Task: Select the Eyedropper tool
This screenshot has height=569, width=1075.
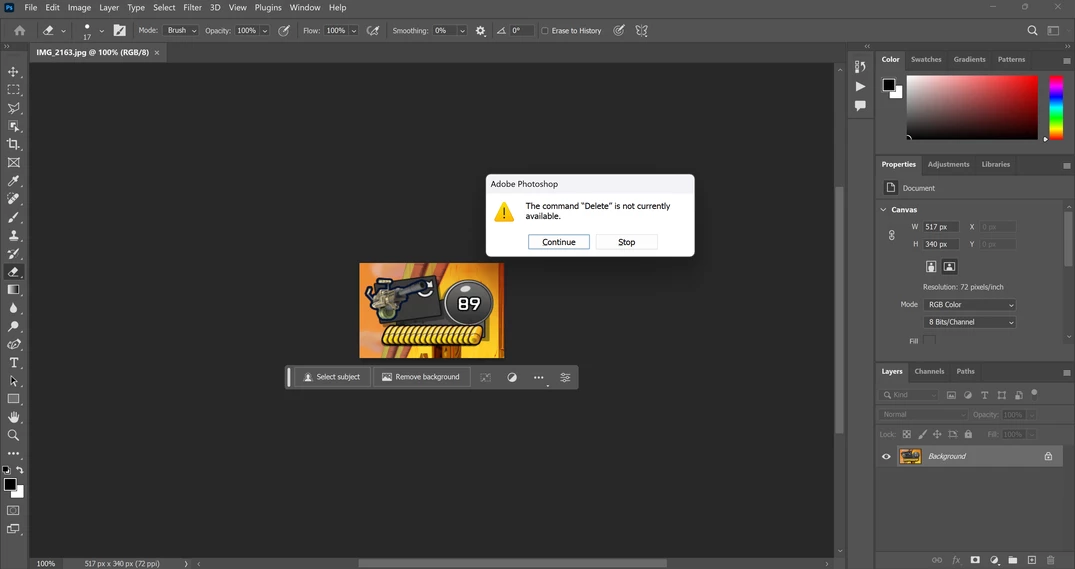Action: [14, 181]
